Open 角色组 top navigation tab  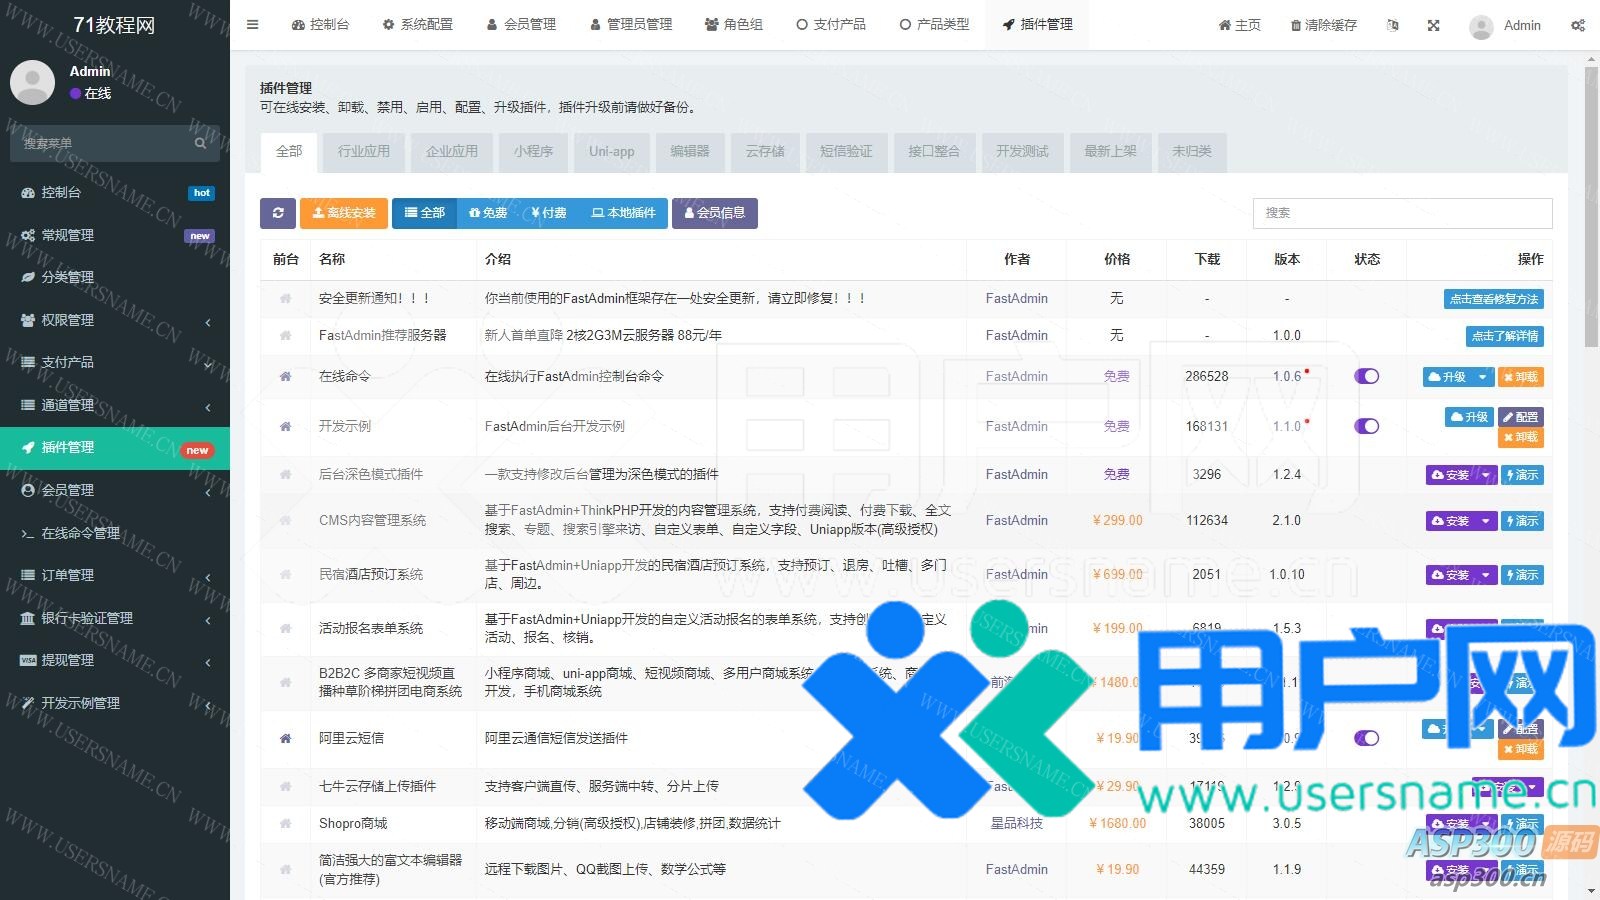733,25
